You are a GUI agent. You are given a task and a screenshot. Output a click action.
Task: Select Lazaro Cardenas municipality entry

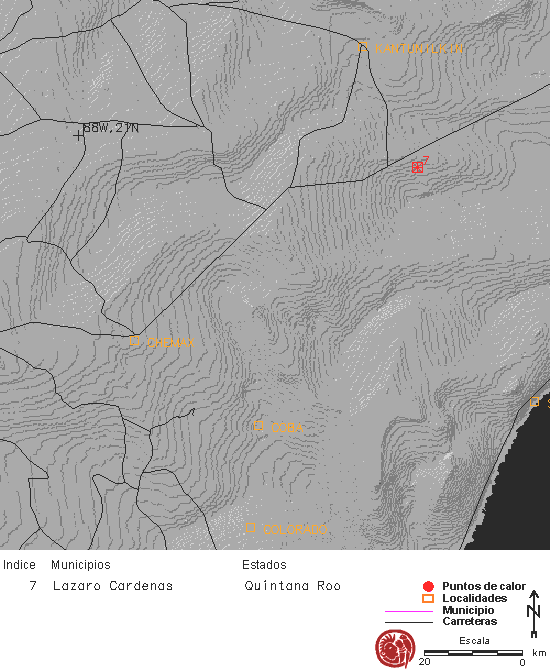(113, 585)
